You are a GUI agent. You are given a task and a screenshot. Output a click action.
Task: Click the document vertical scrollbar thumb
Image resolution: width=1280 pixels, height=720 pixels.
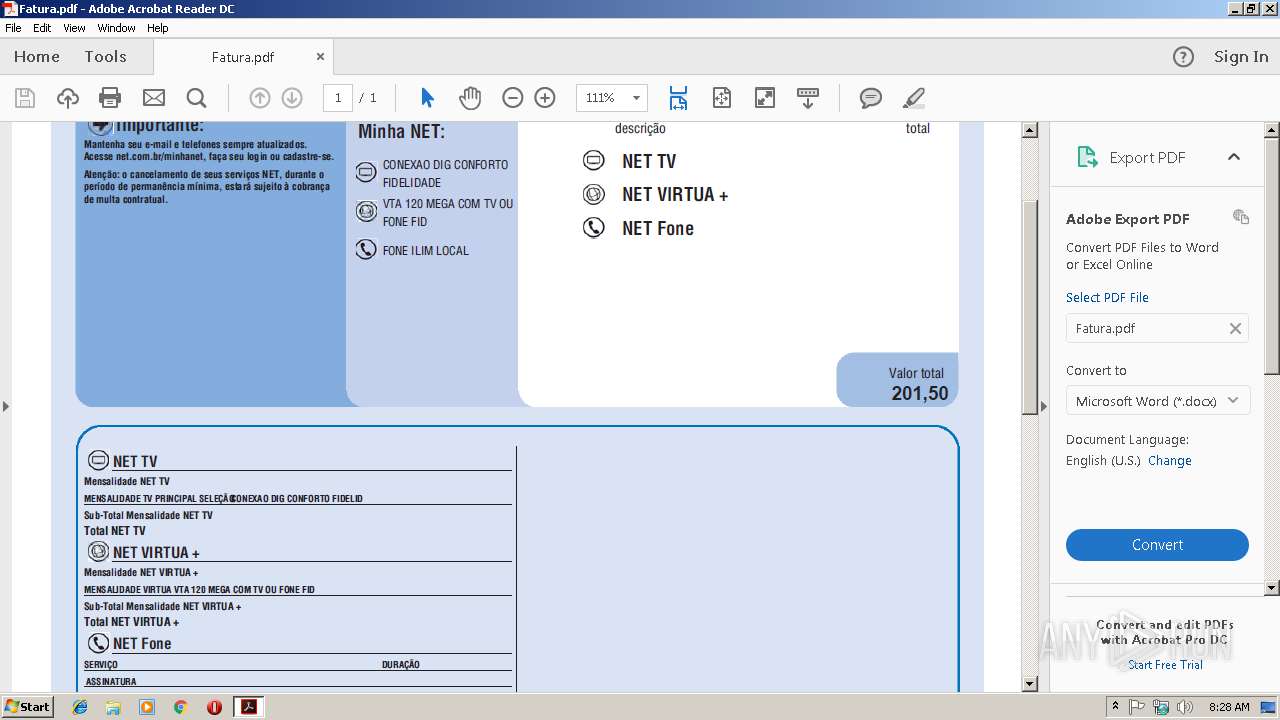[x=1030, y=305]
